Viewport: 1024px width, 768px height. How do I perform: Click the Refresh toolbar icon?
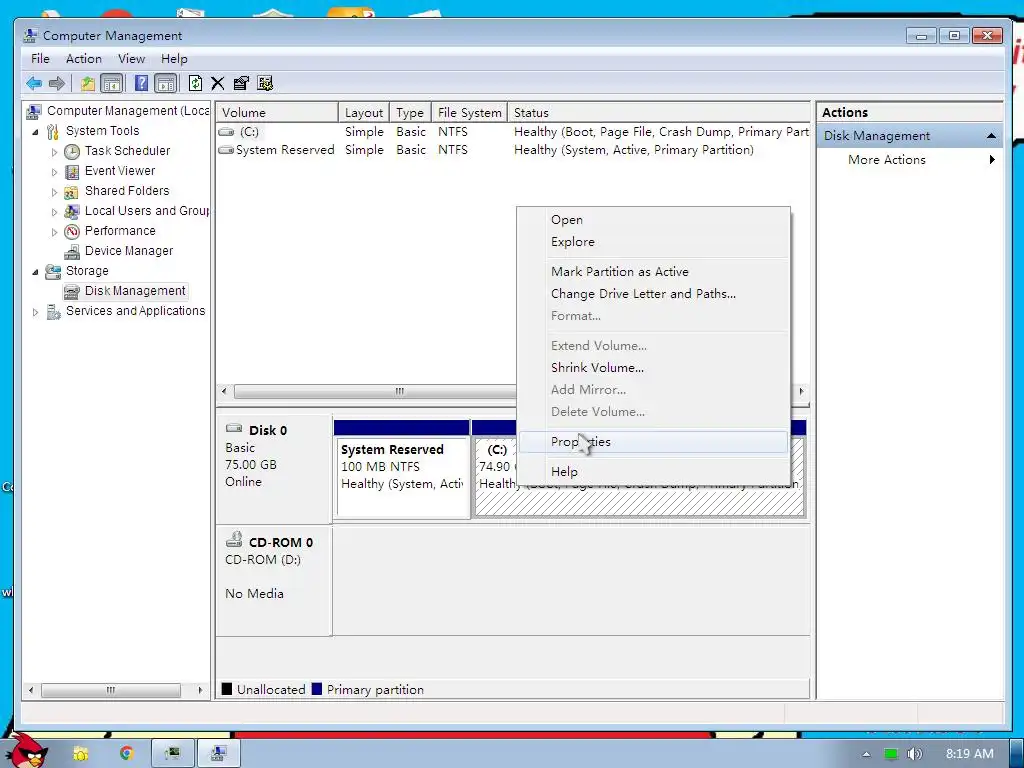click(x=195, y=83)
